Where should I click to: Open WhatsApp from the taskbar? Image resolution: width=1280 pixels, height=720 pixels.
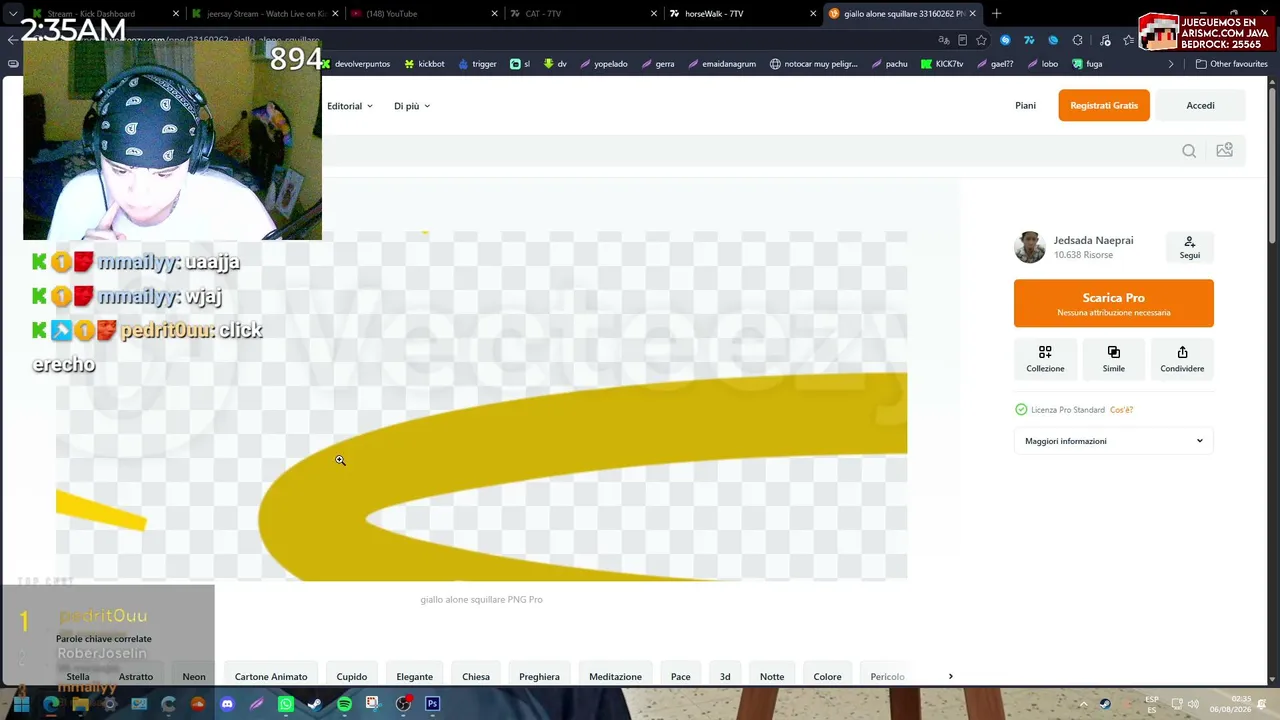pos(286,704)
